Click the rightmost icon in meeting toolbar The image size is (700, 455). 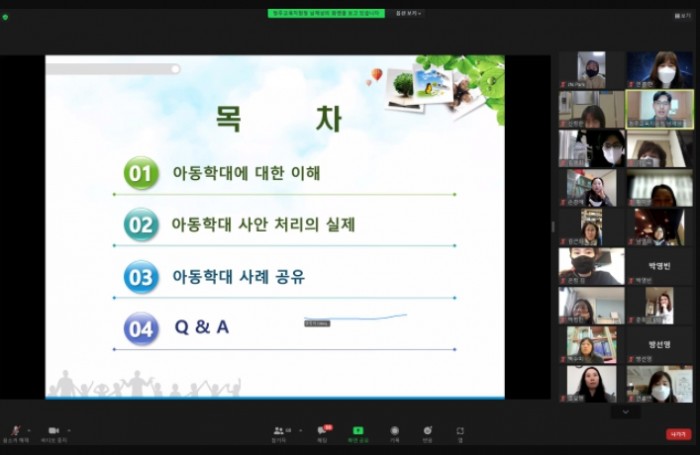click(x=460, y=431)
